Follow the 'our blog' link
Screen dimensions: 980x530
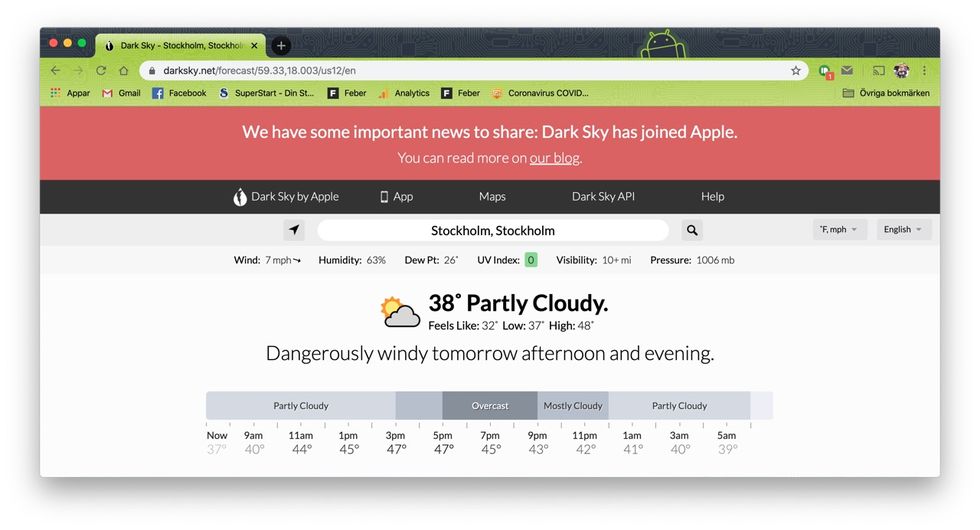(x=554, y=158)
